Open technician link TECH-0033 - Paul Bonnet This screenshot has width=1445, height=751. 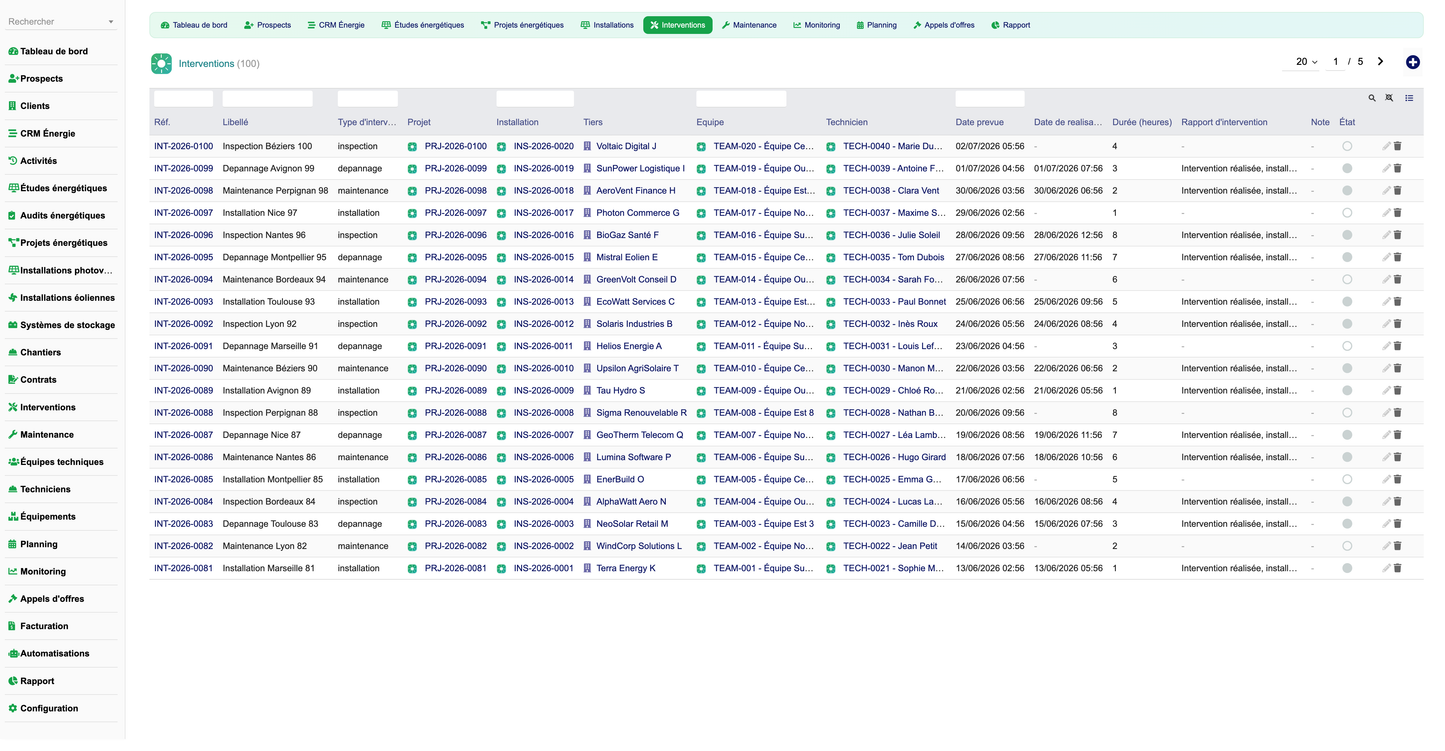(894, 302)
